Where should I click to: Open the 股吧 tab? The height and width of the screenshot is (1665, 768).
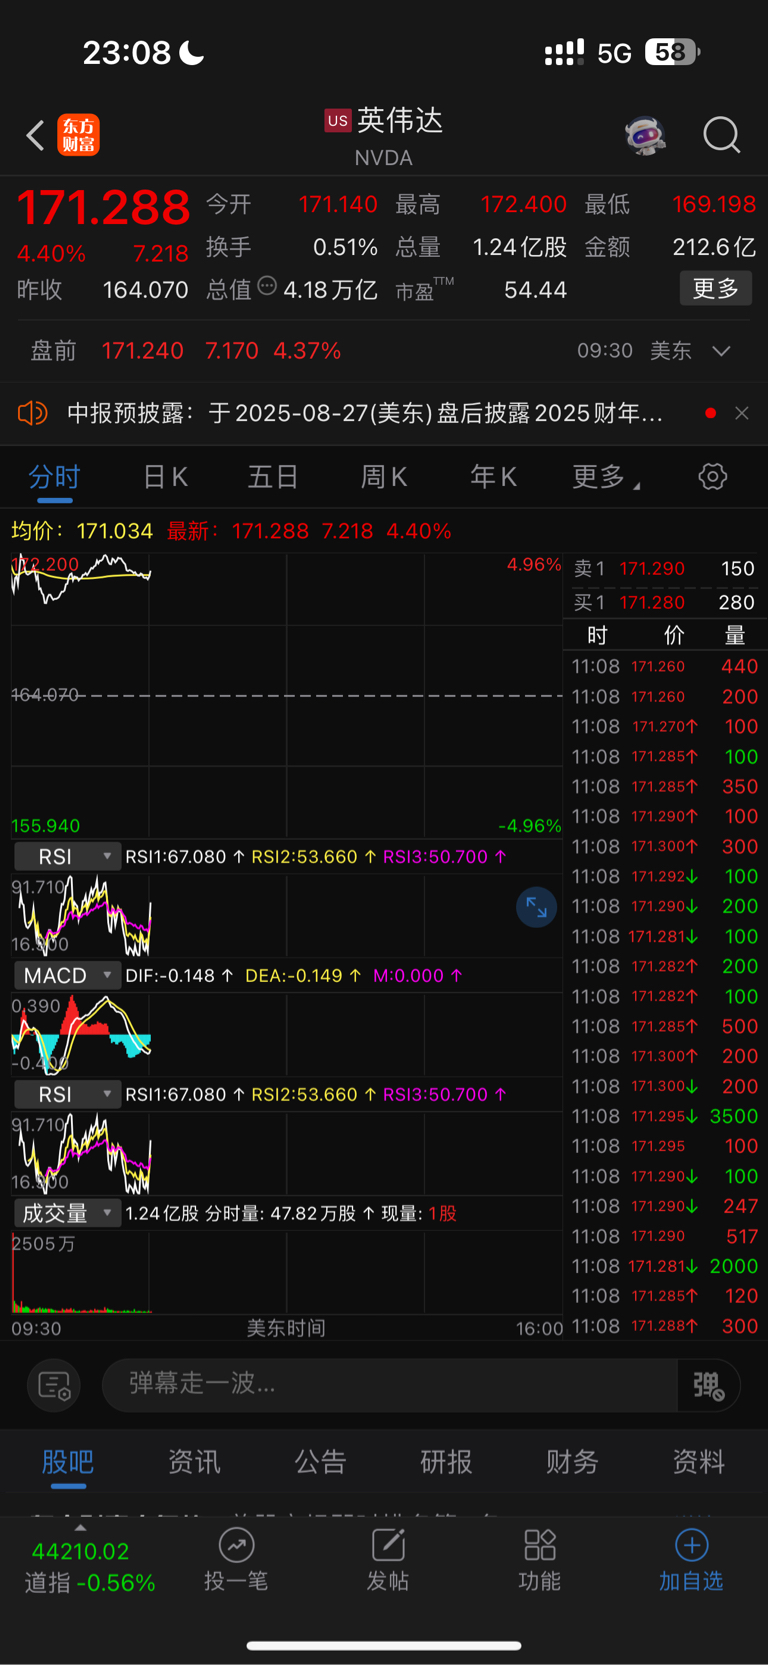point(68,1462)
